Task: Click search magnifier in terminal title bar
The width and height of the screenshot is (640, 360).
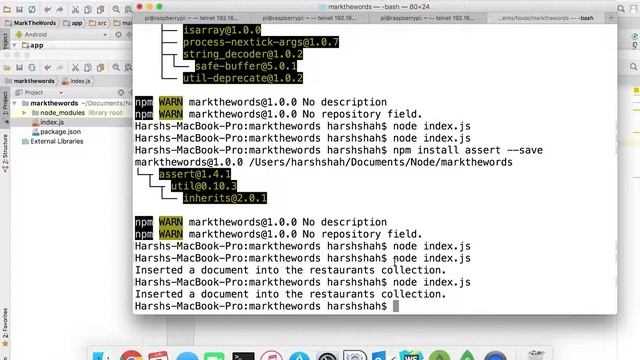Action: click(621, 8)
